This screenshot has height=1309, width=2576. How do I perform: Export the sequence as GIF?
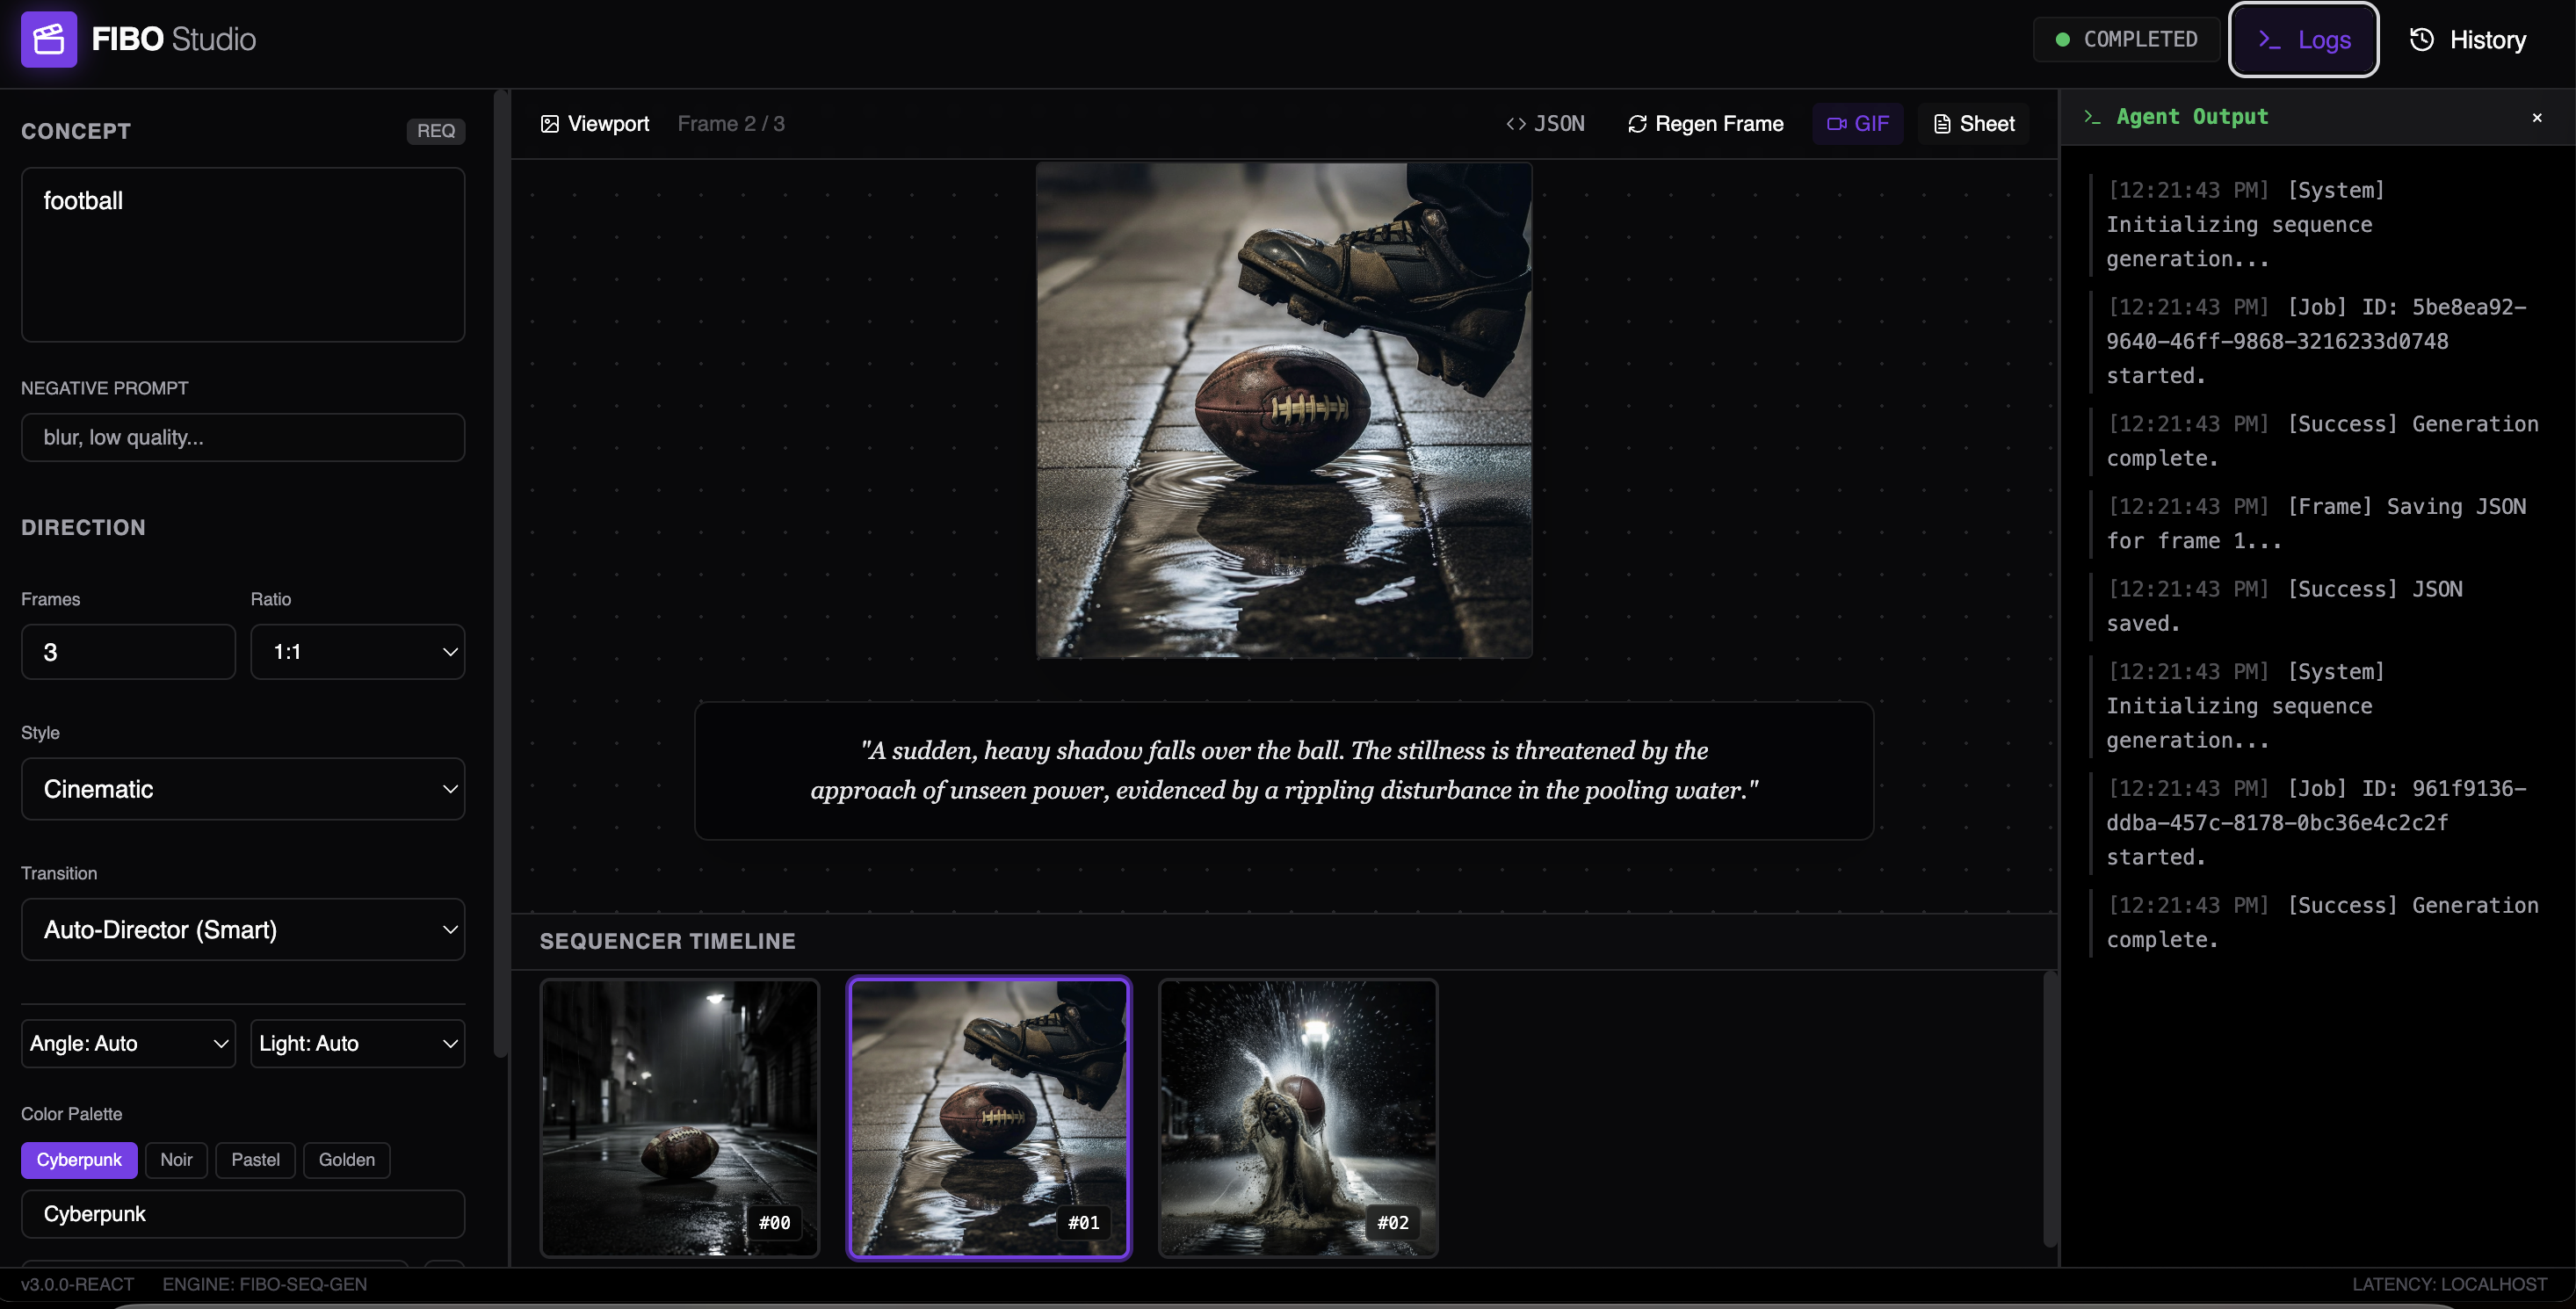tap(1857, 124)
